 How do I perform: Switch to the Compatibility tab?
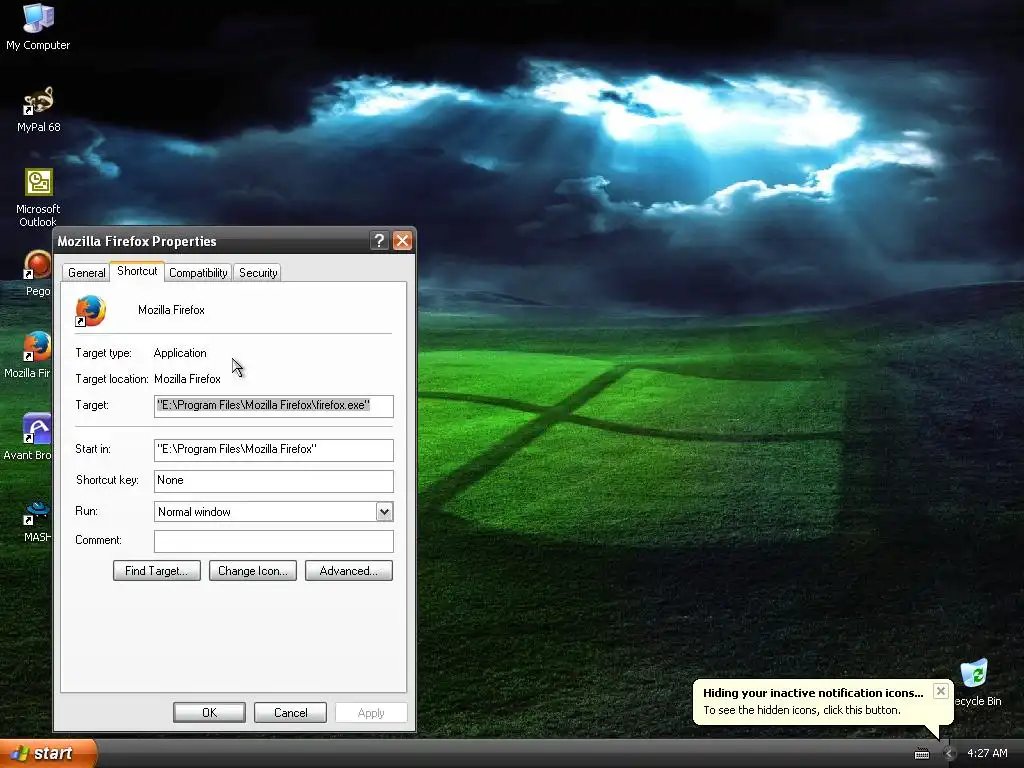click(x=198, y=272)
